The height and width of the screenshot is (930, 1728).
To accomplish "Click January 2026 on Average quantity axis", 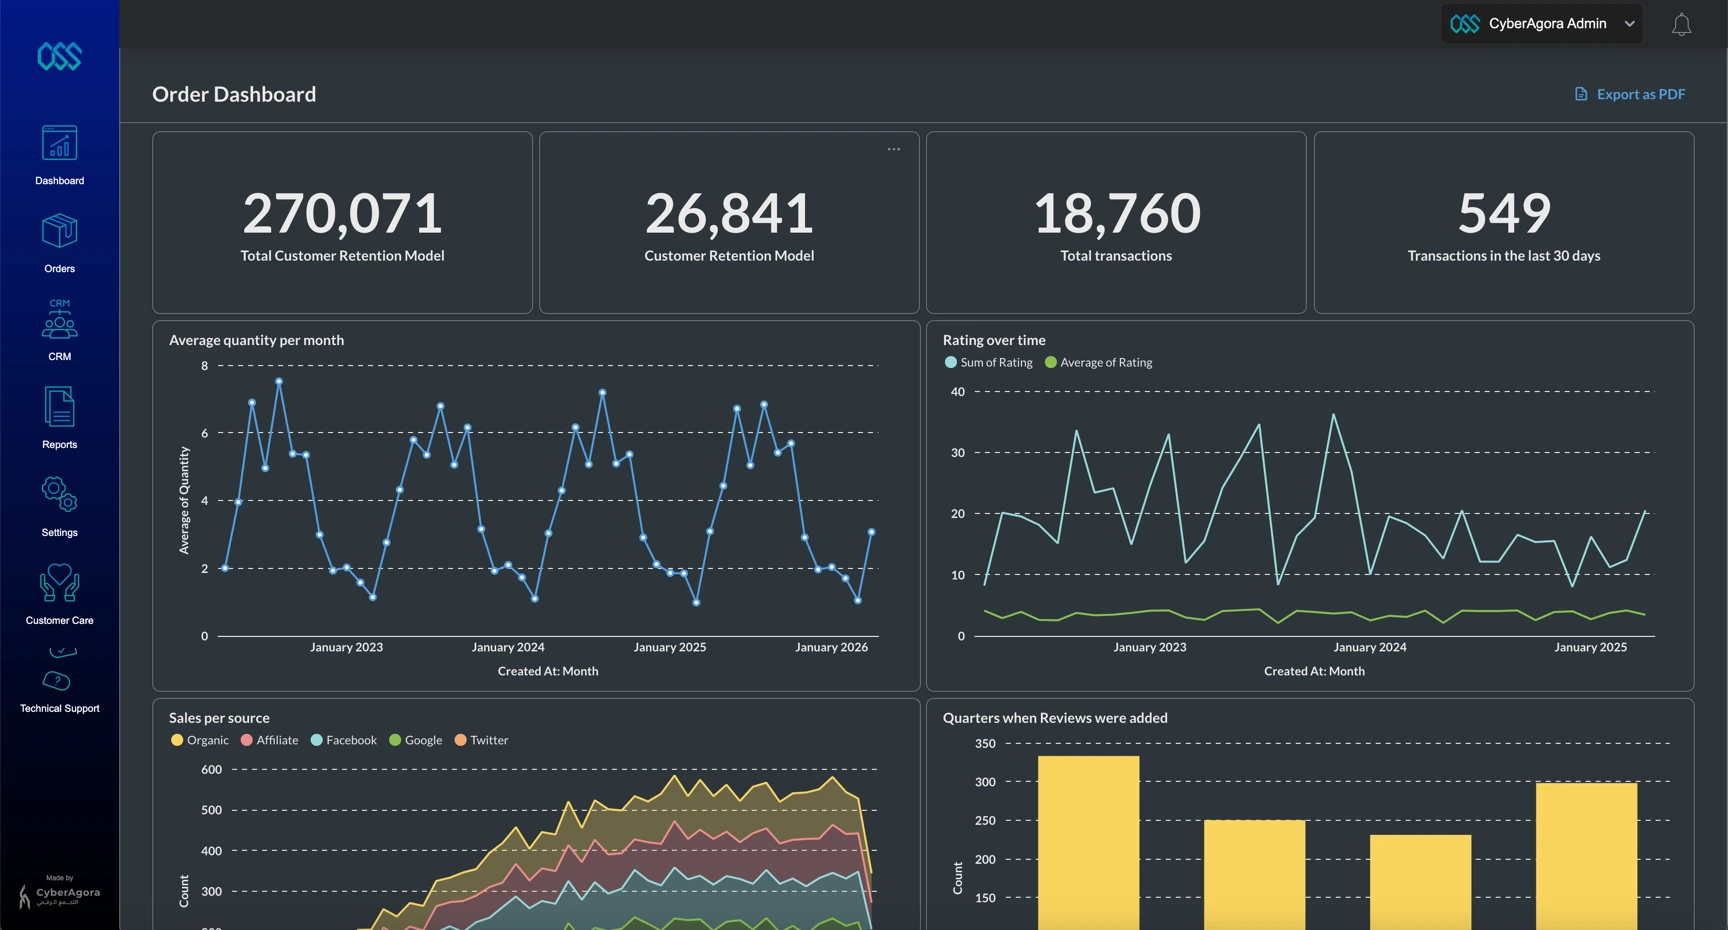I will tap(831, 647).
